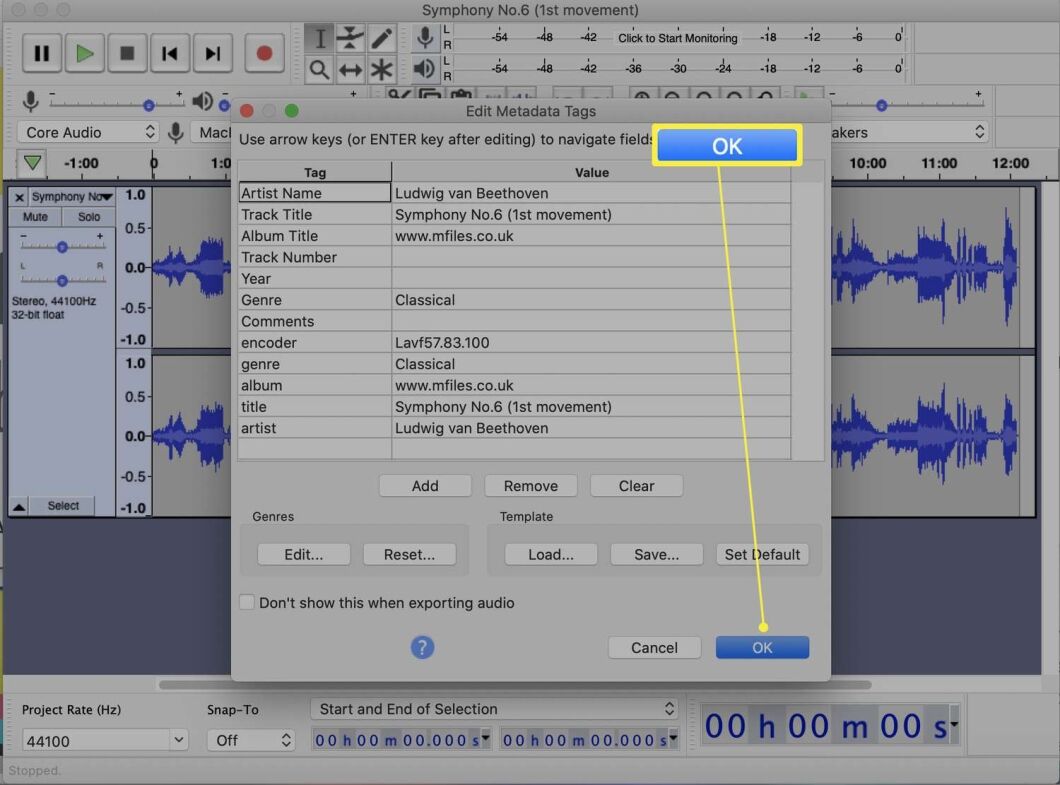Enable Solo on the Symphony track
Viewport: 1060px width, 785px height.
coord(89,216)
